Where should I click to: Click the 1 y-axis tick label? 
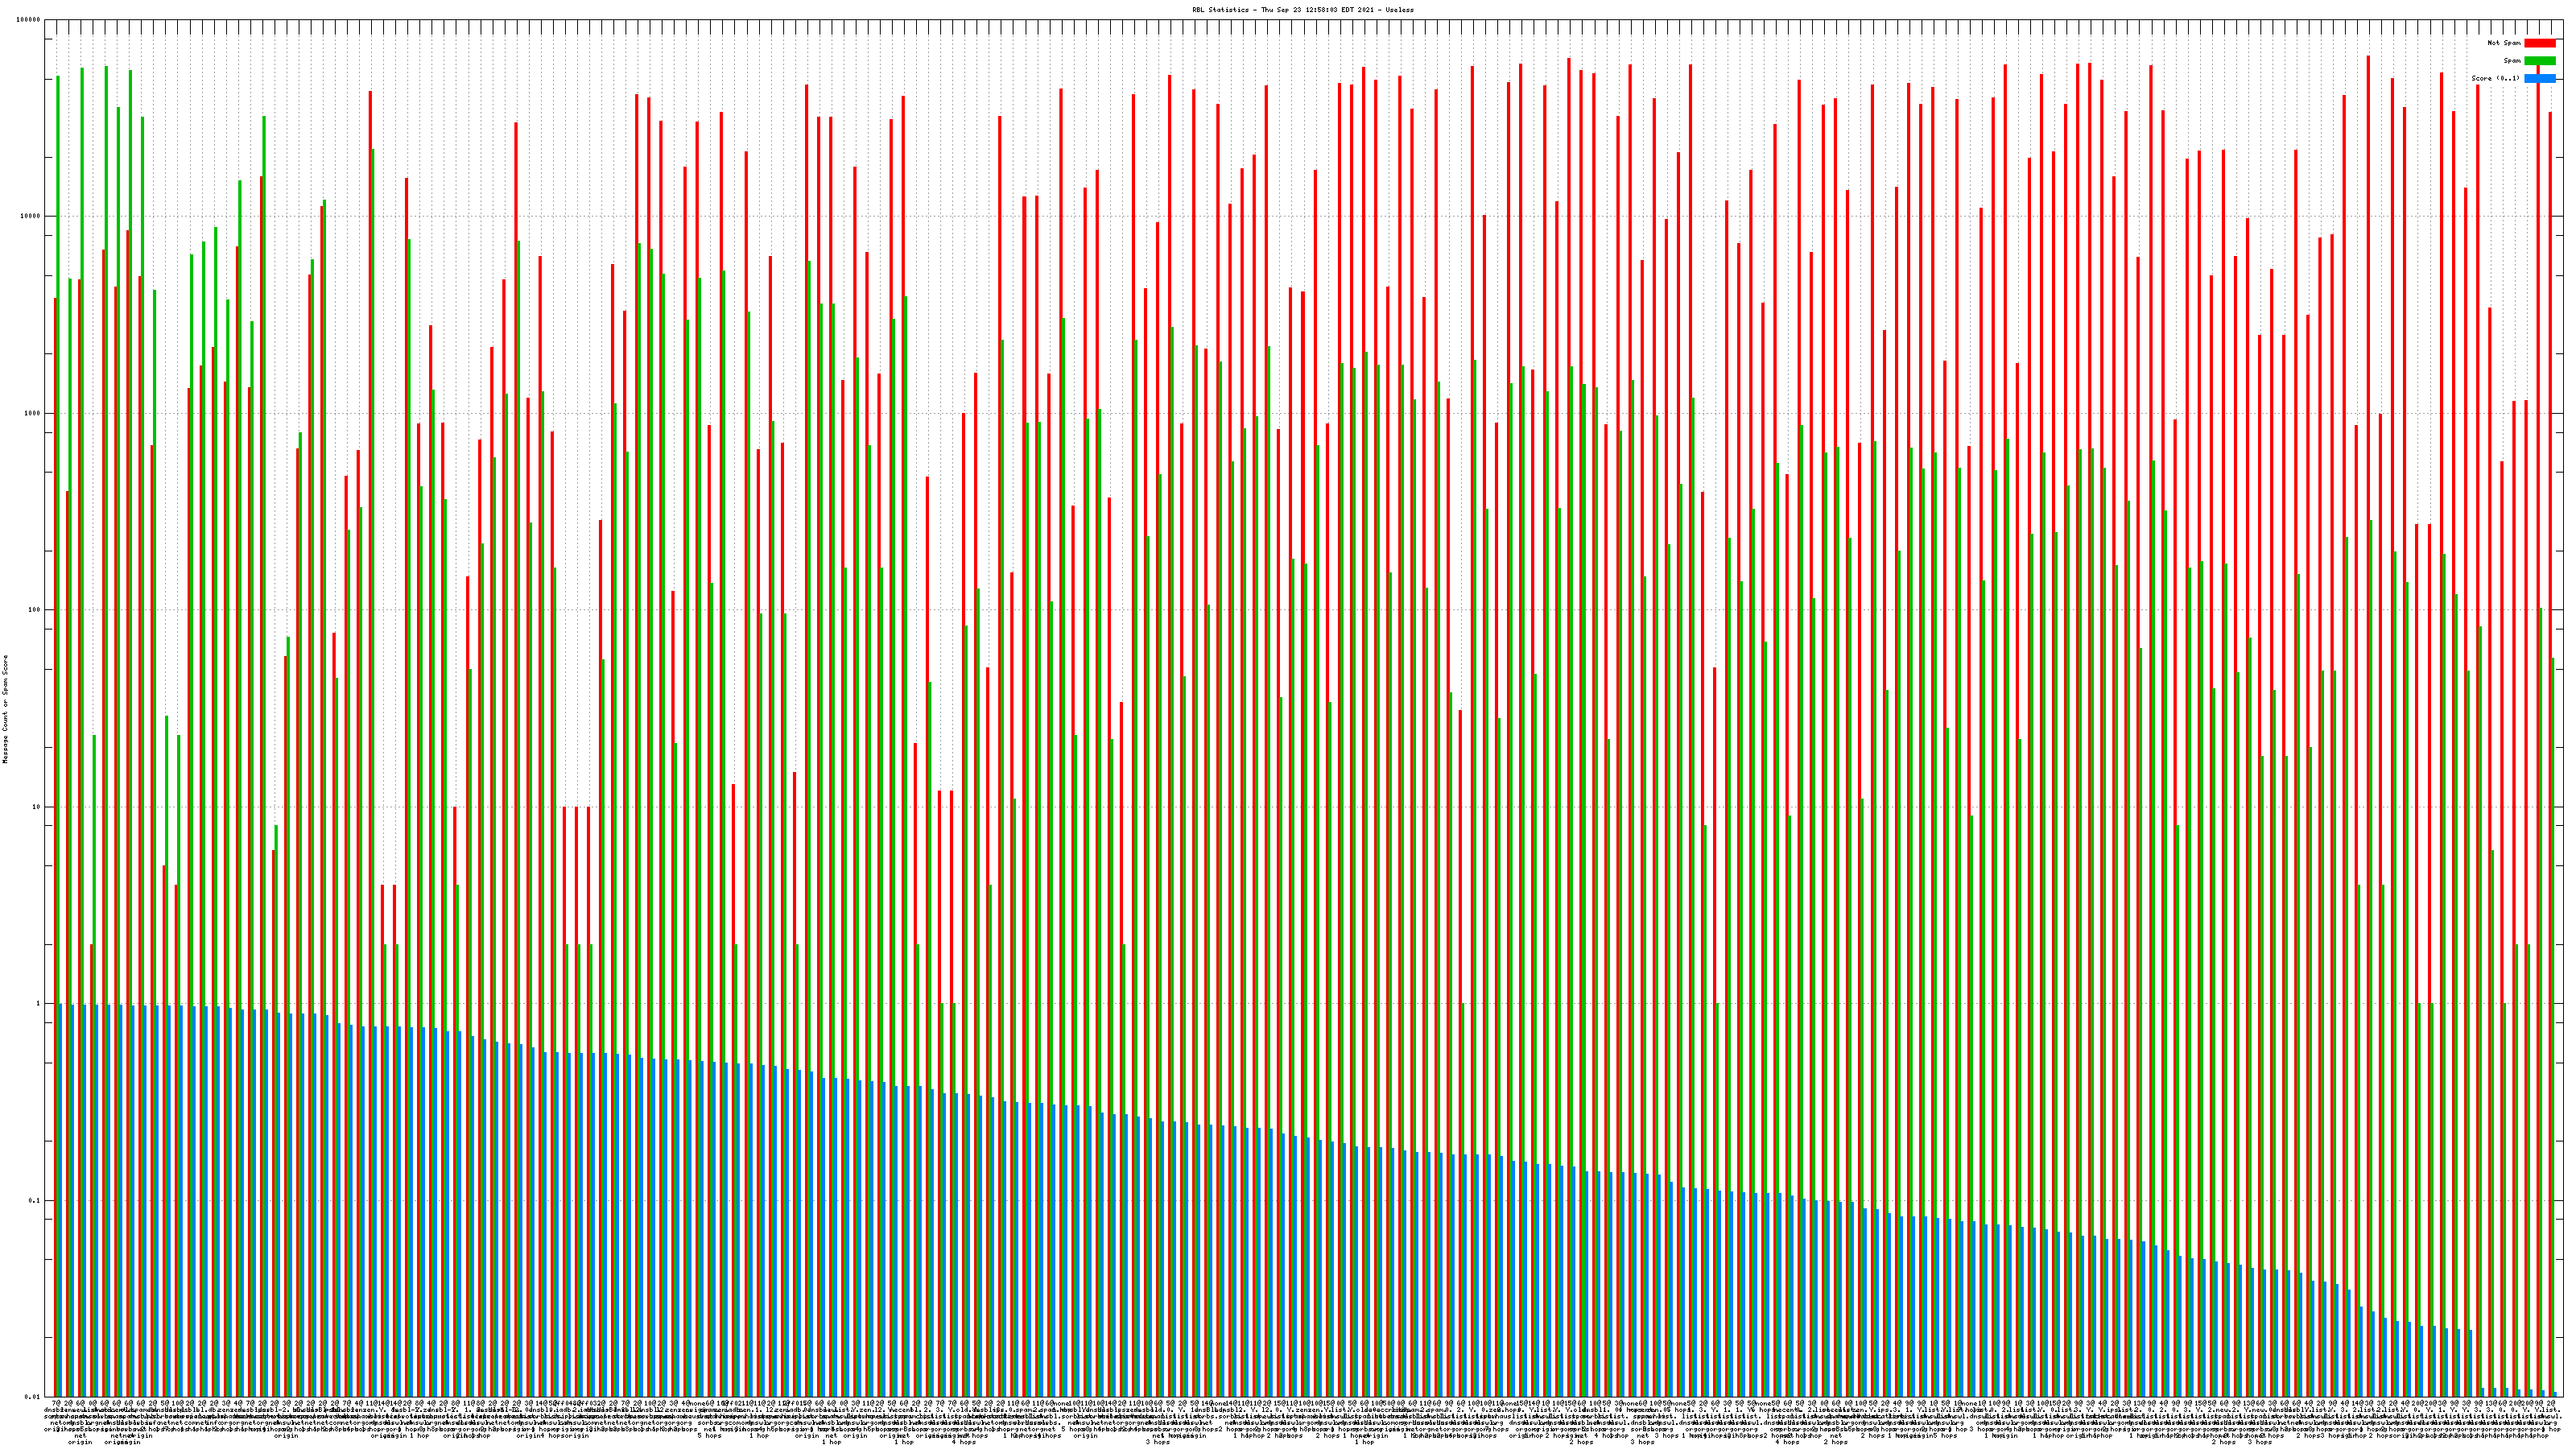click(x=39, y=1003)
